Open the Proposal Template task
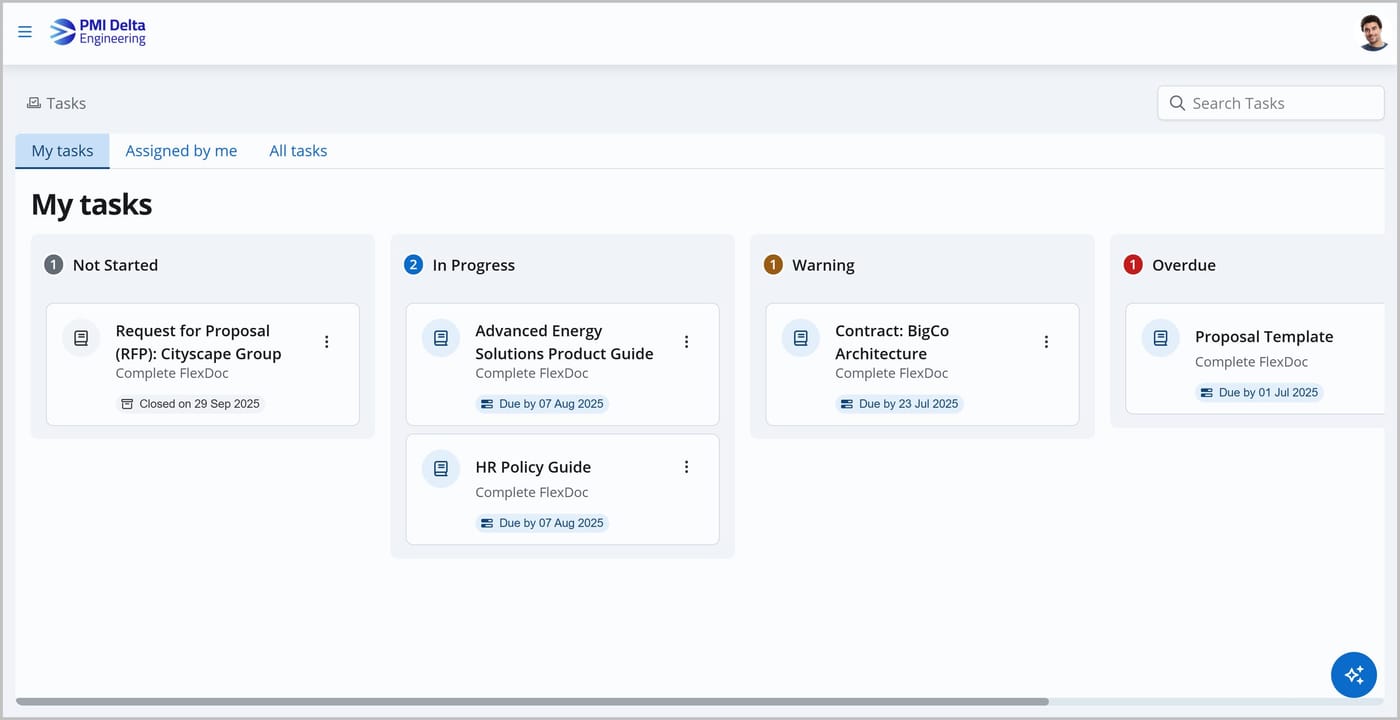The width and height of the screenshot is (1400, 720). pos(1264,337)
